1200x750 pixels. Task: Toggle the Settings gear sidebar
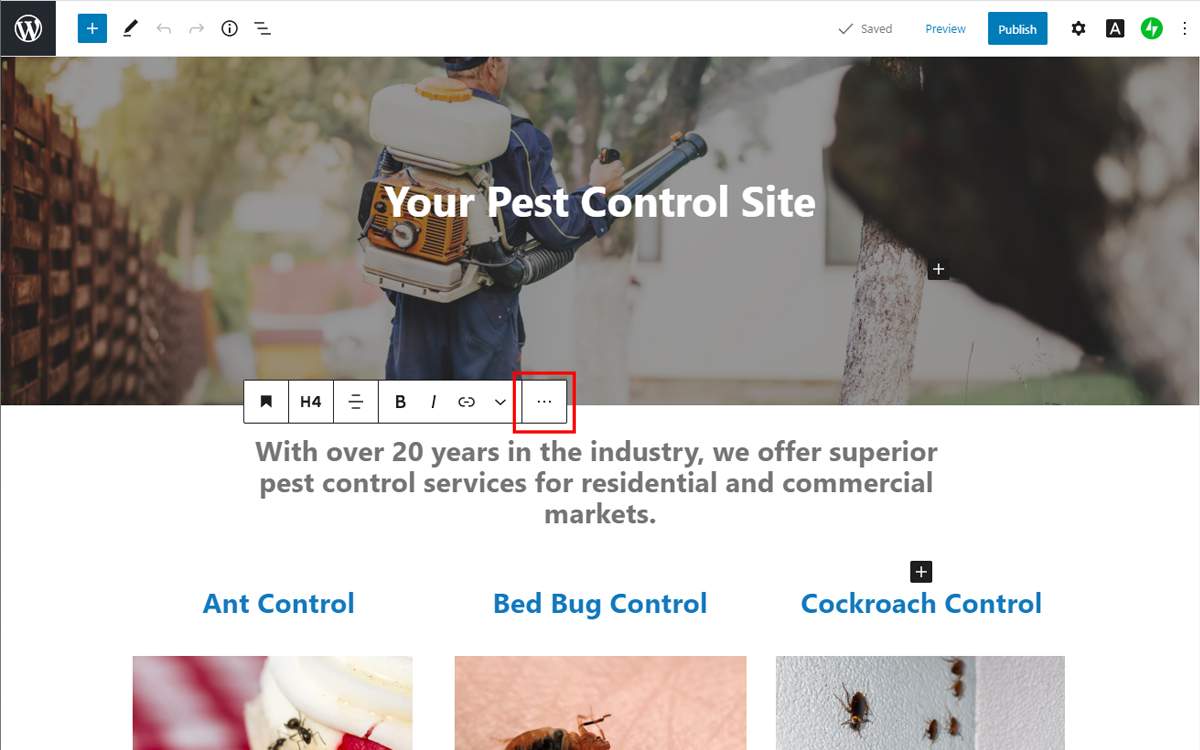click(x=1078, y=28)
